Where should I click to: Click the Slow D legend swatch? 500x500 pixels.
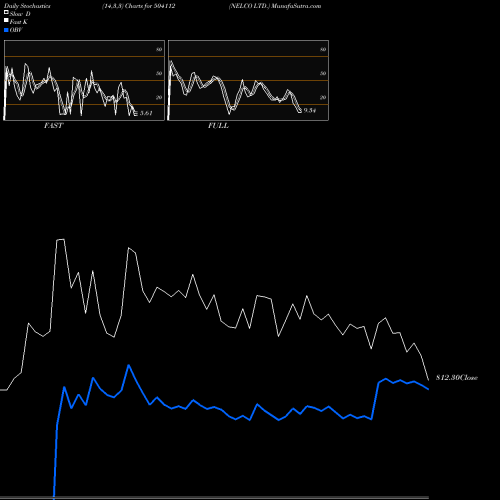point(6,12)
